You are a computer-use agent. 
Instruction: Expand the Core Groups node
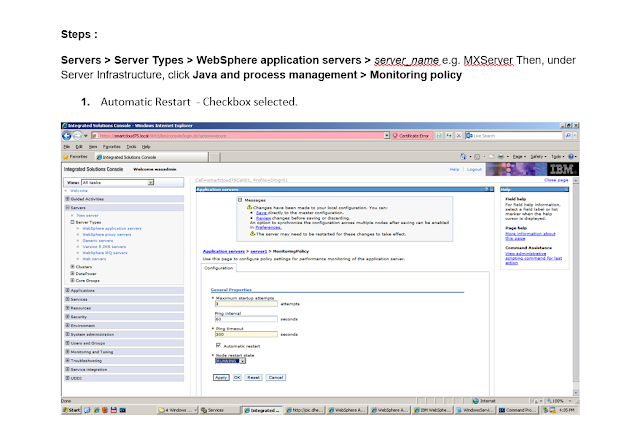click(72, 280)
